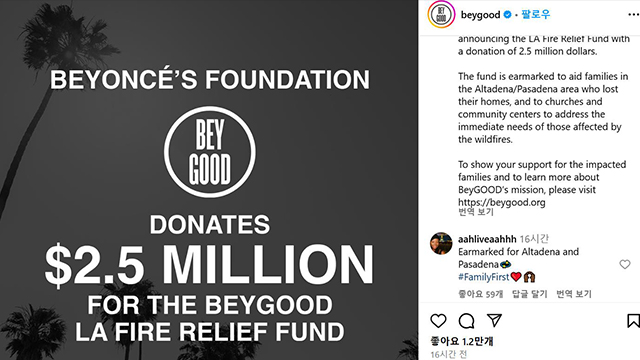Image resolution: width=640 pixels, height=360 pixels.
Task: Open beygood profile picture story
Action: (x=441, y=15)
